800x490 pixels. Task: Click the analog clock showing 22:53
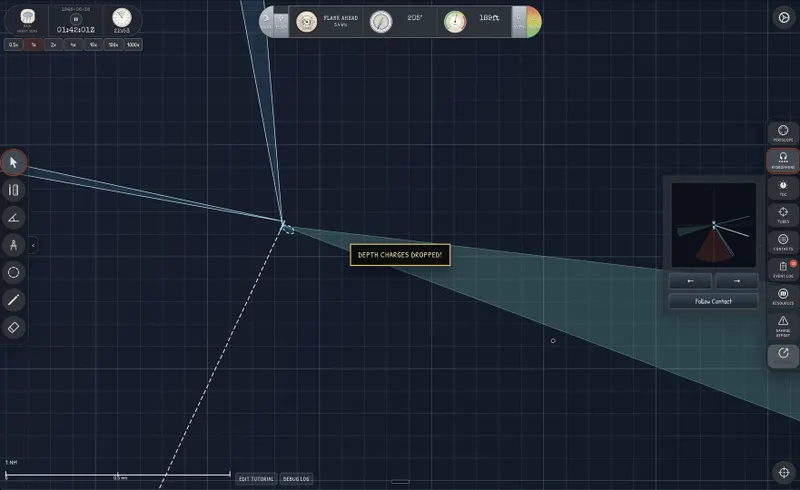tap(121, 18)
